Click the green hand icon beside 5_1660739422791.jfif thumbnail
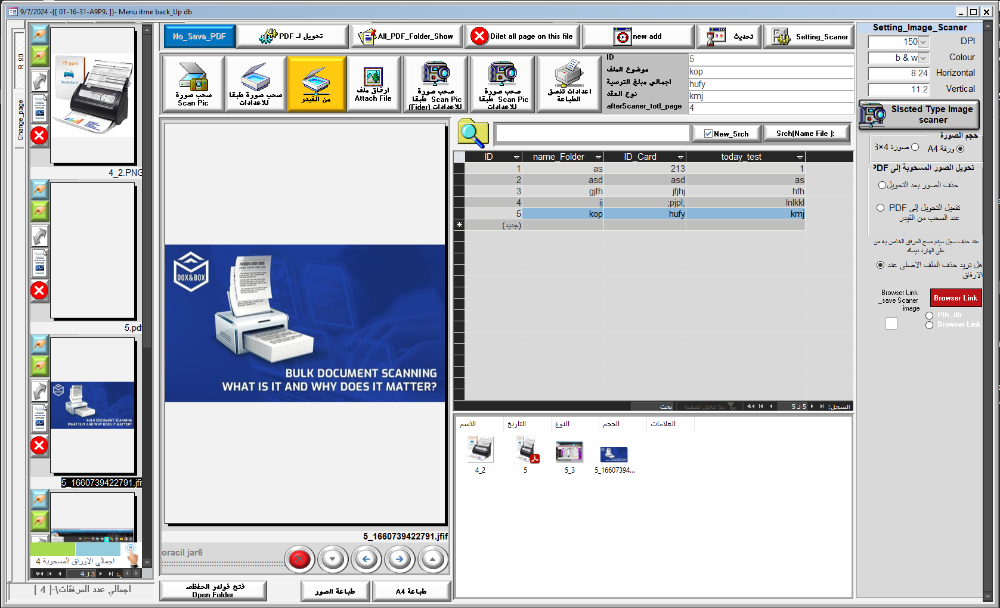Screen dimensions: 1000x608 40,366
